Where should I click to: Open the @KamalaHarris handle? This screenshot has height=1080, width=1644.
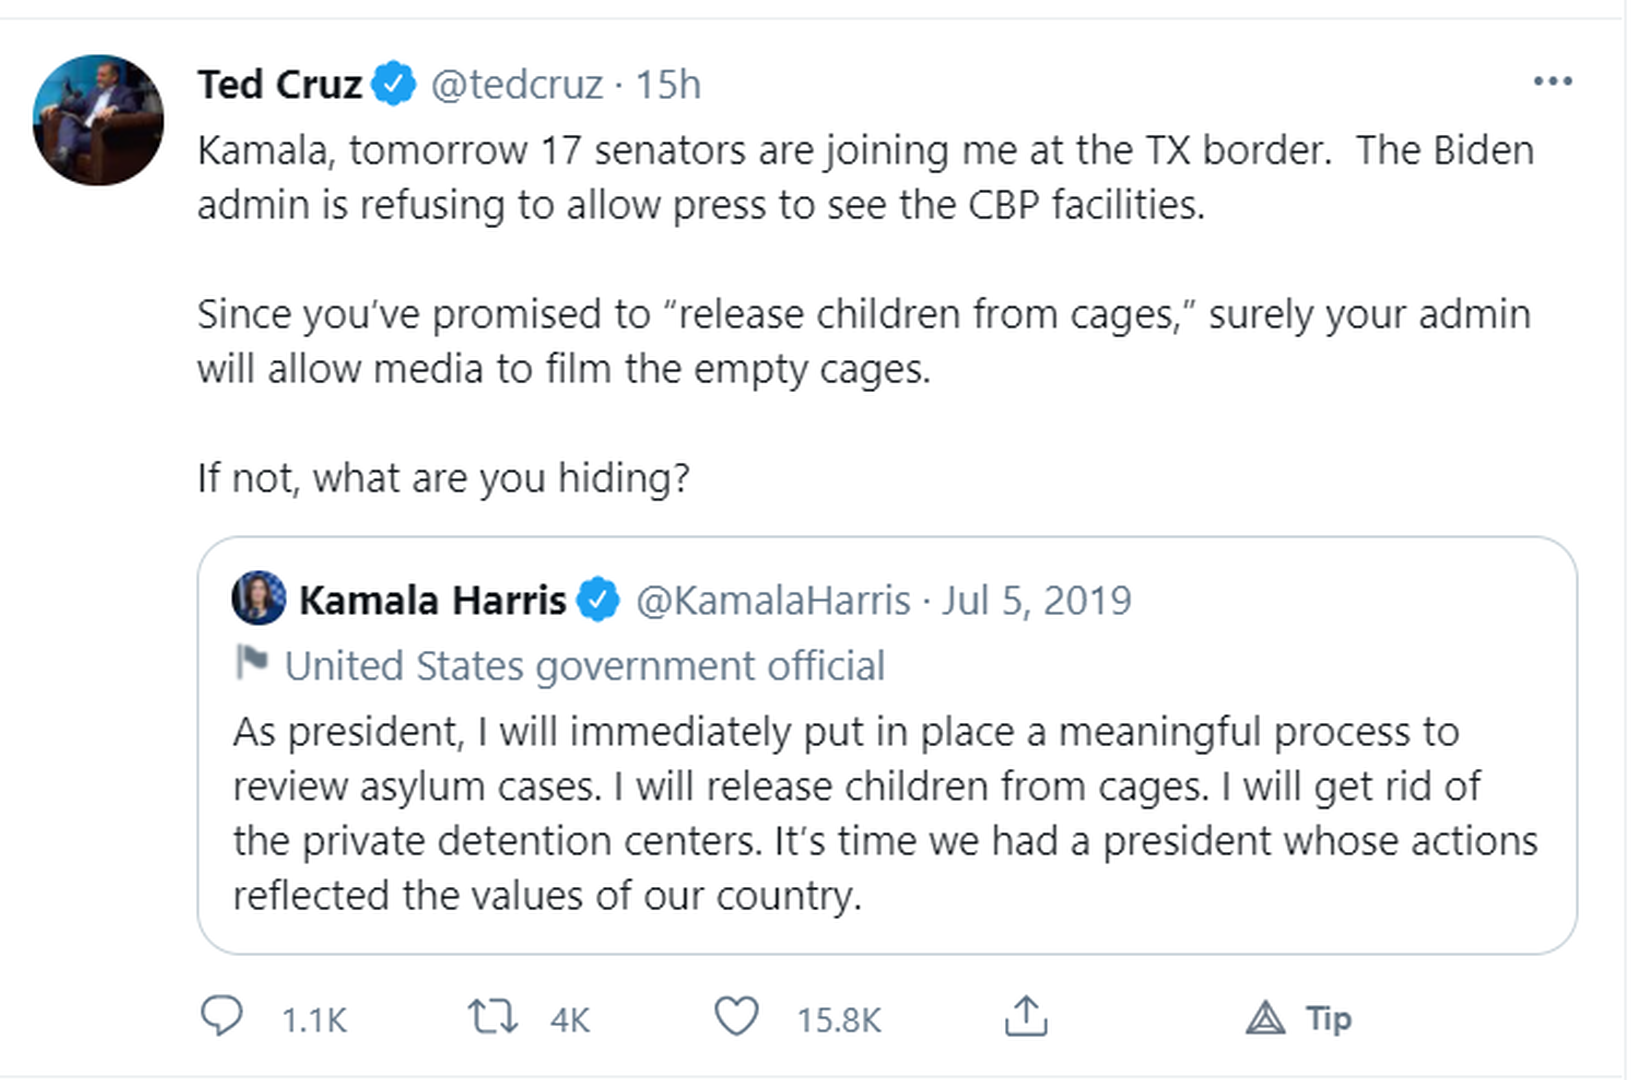click(773, 601)
